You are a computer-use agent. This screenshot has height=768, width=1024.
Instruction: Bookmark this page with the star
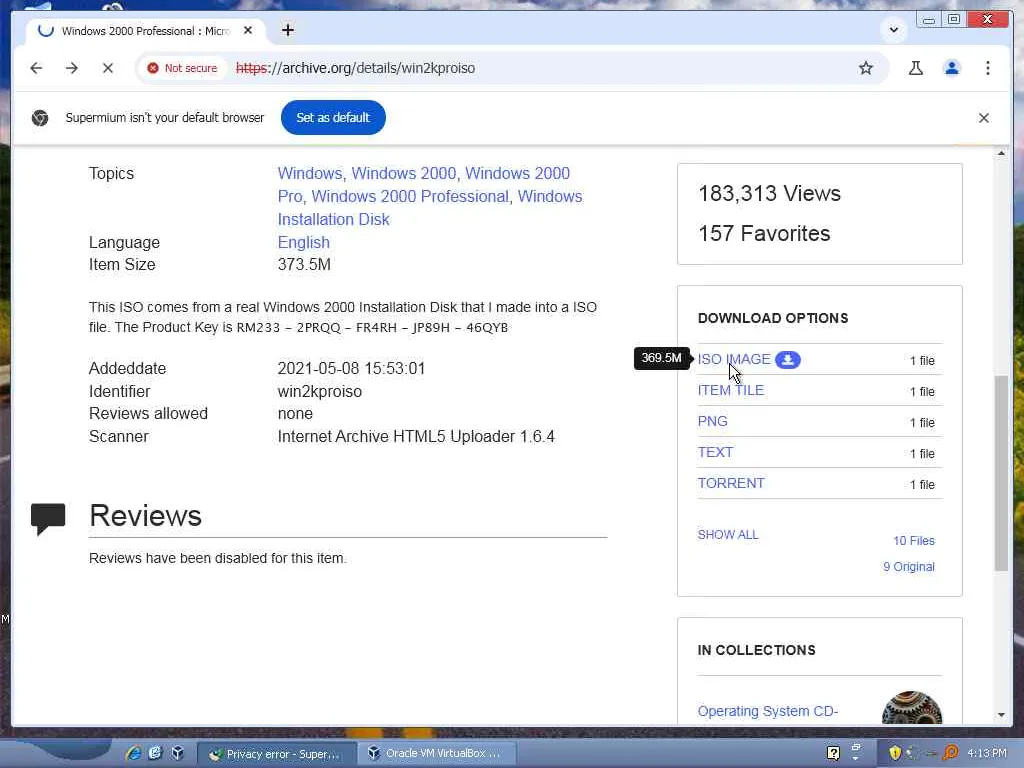(x=865, y=68)
